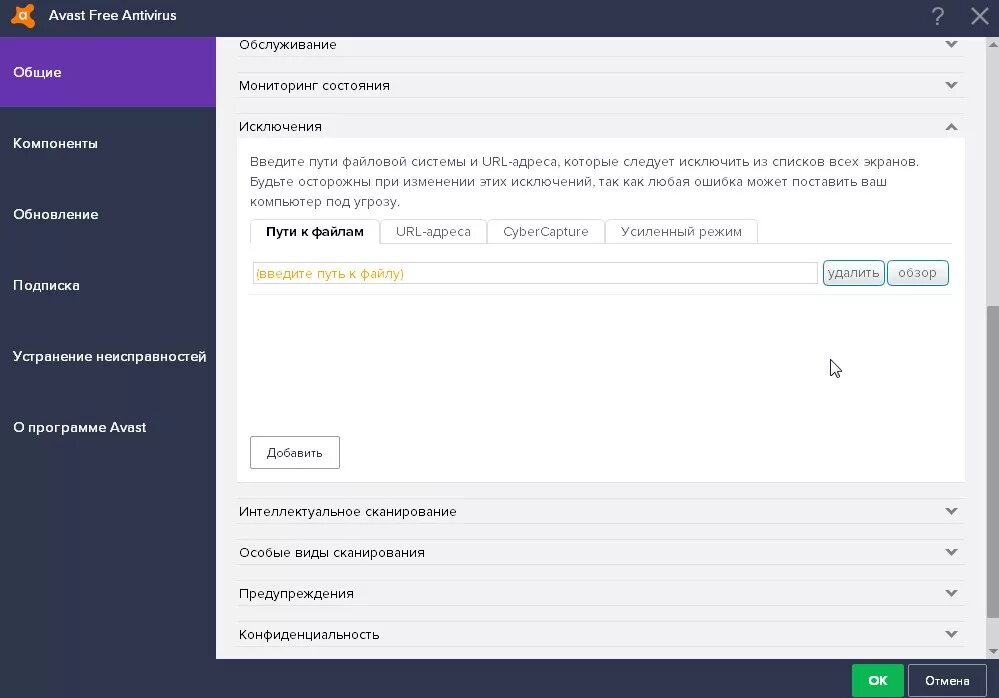Viewport: 999px width, 698px height.
Task: Open the help question mark icon
Action: pos(938,16)
